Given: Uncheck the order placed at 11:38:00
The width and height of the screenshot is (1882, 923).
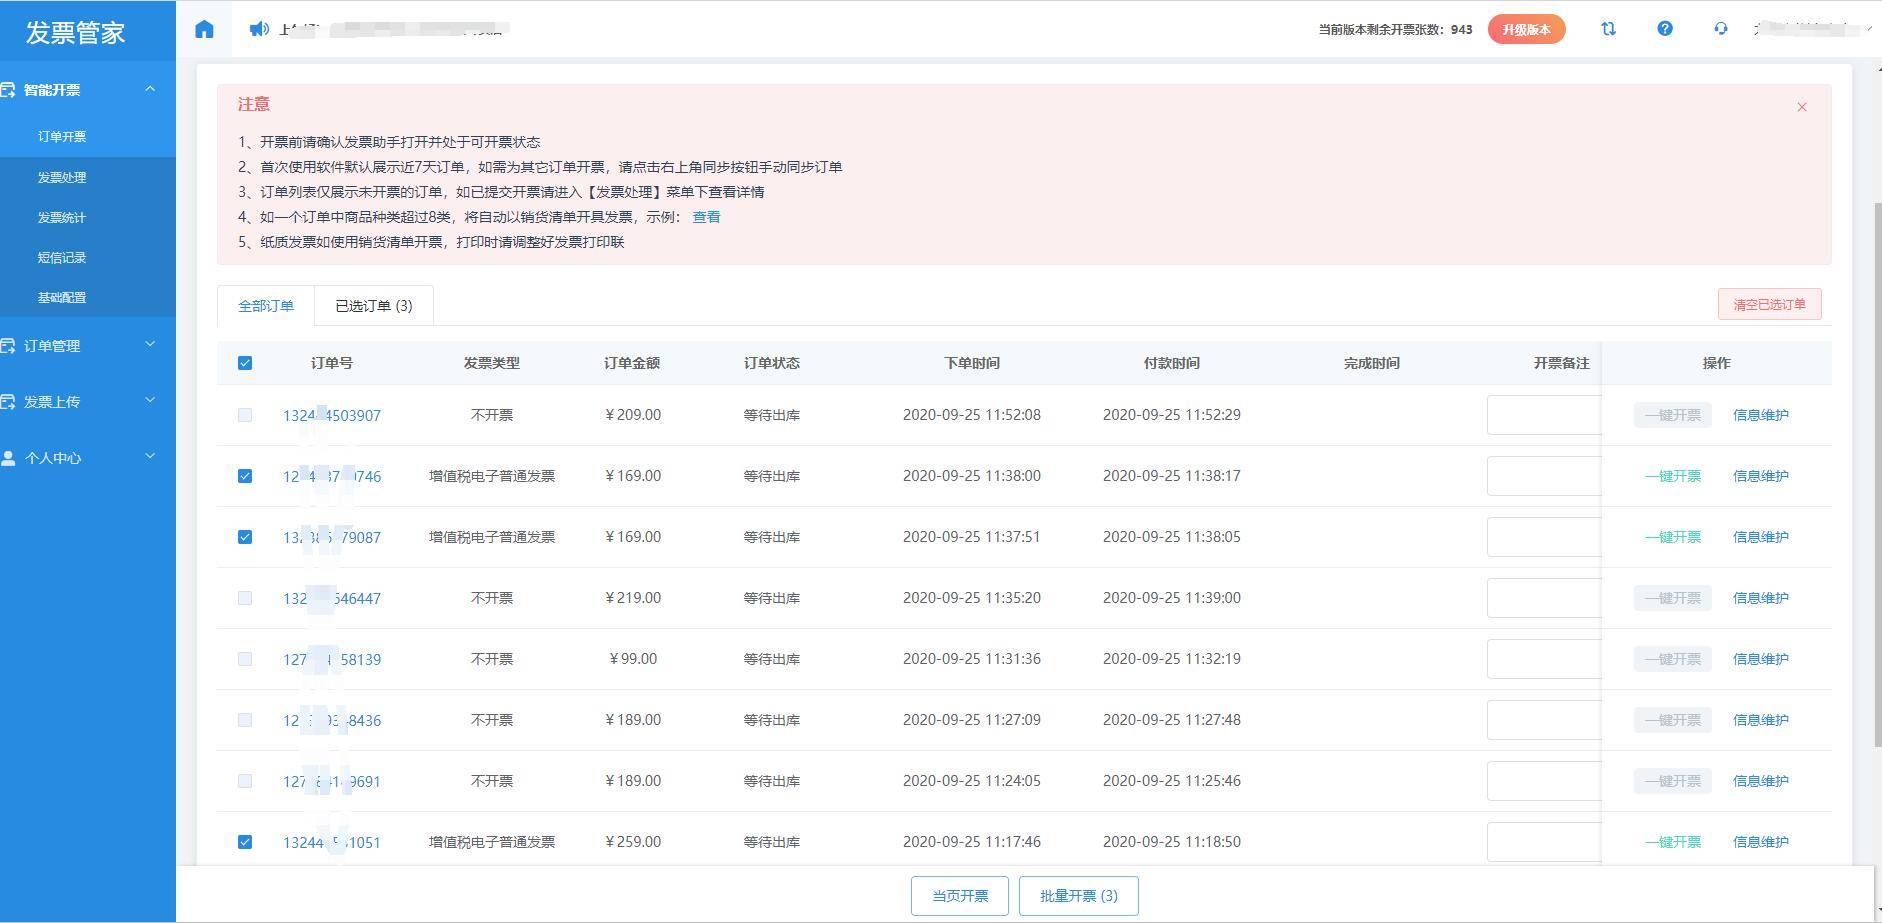Looking at the screenshot, I should coord(245,476).
